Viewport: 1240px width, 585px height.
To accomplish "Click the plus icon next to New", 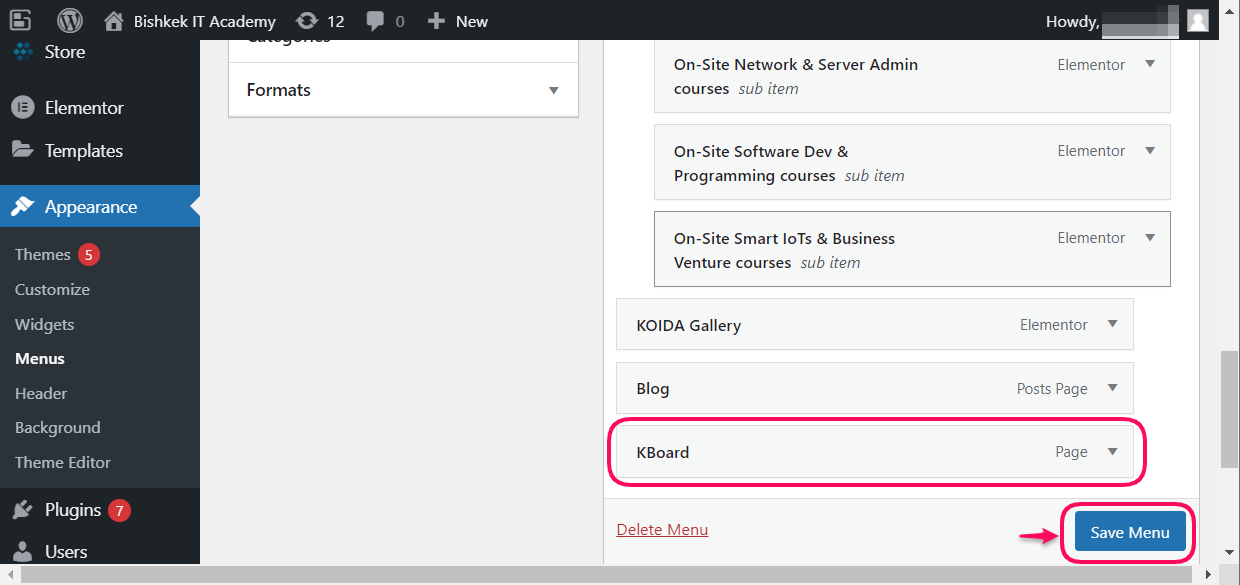I will (435, 21).
